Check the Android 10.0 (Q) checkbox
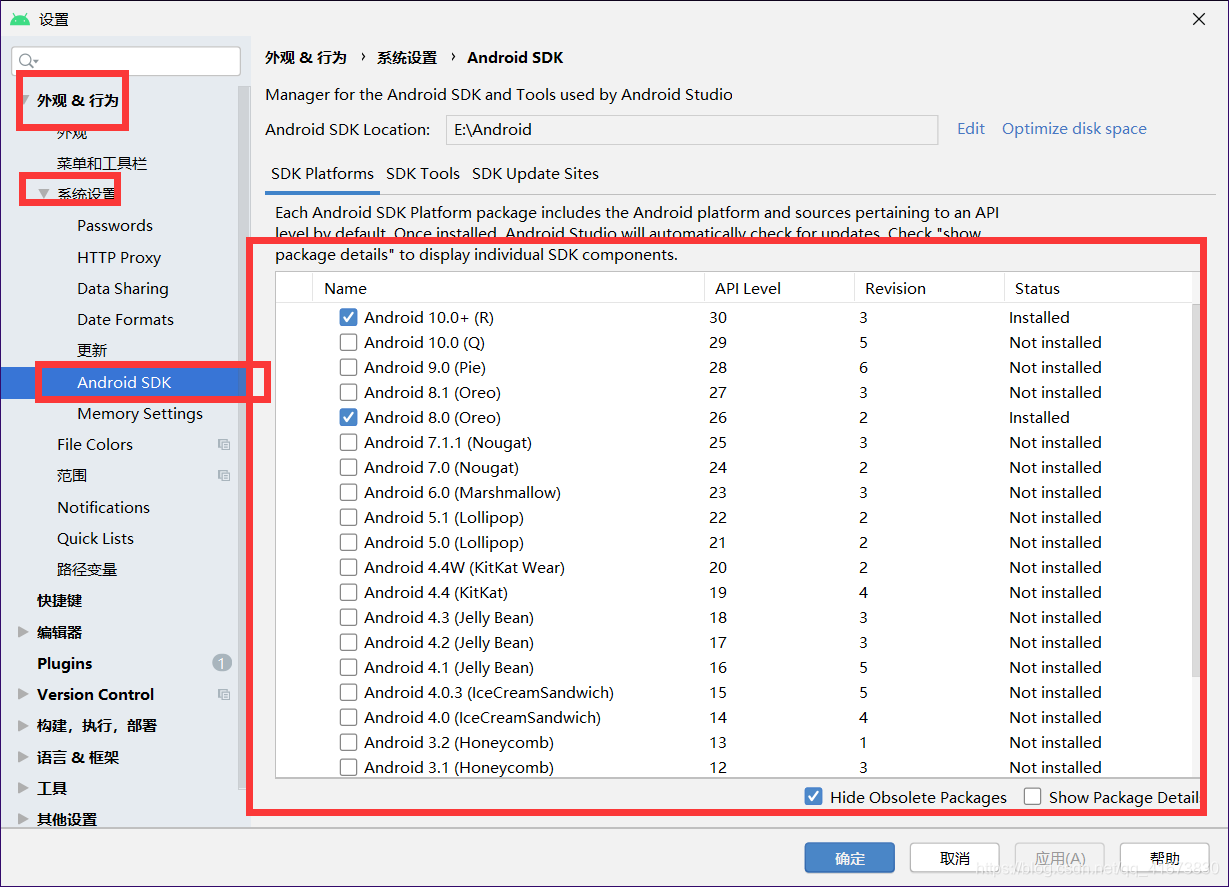Image resolution: width=1229 pixels, height=887 pixels. pyautogui.click(x=348, y=343)
